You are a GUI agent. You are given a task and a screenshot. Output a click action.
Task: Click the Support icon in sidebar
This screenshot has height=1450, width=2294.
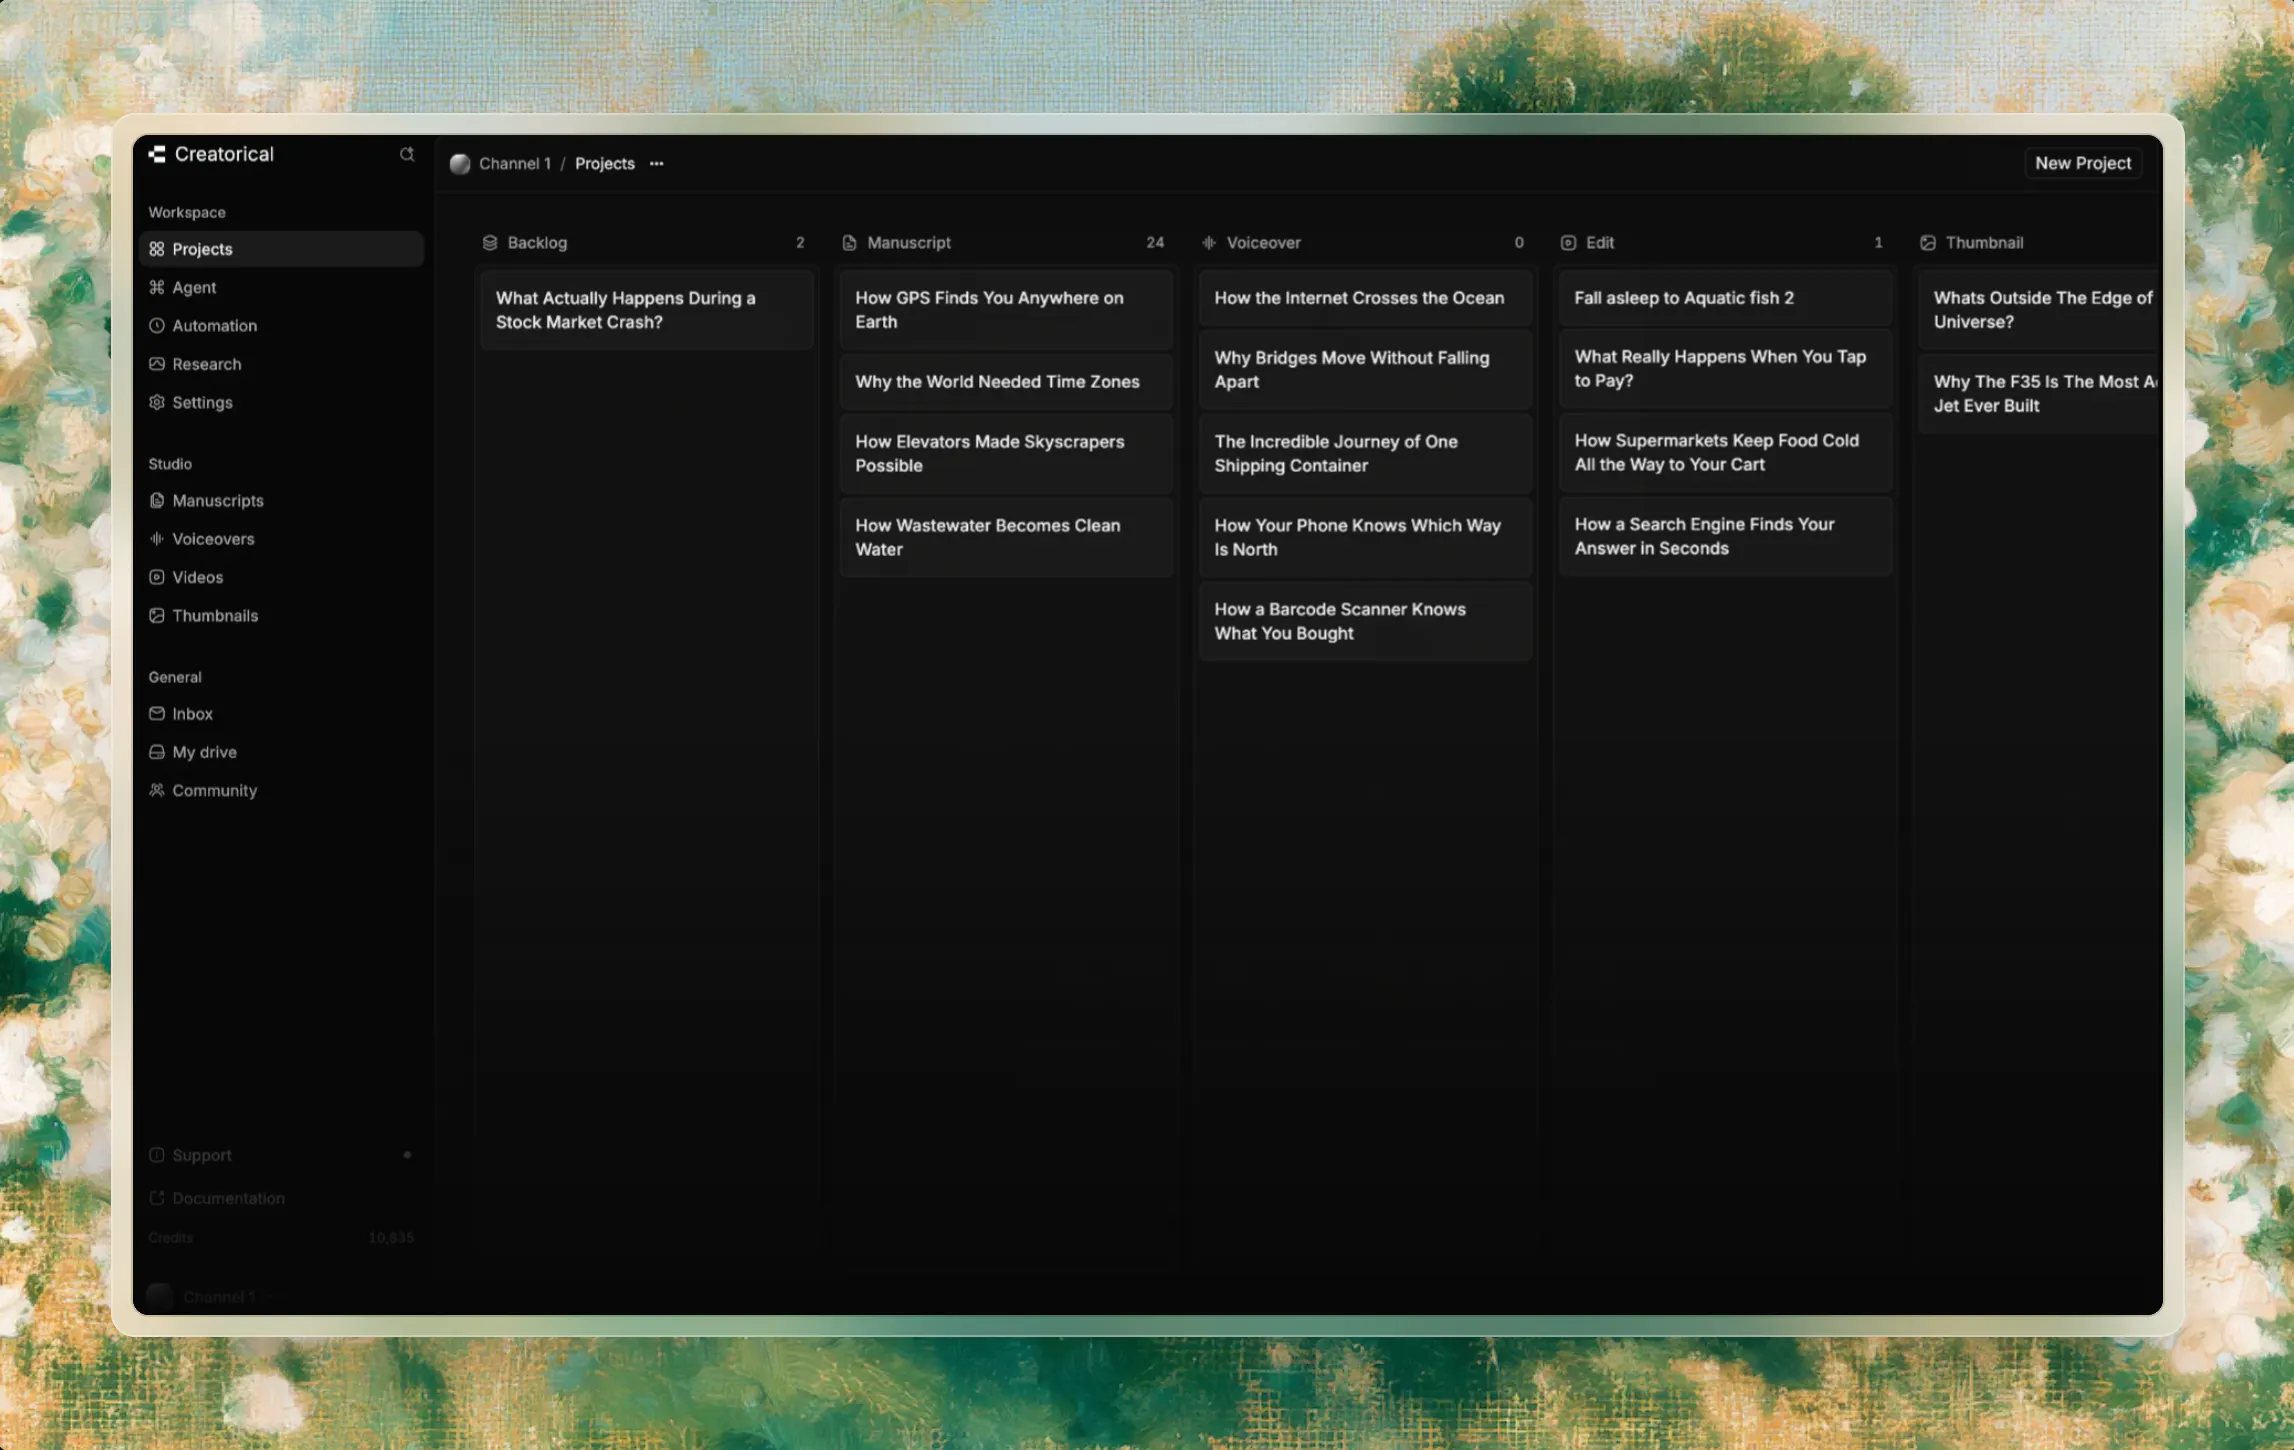point(157,1155)
